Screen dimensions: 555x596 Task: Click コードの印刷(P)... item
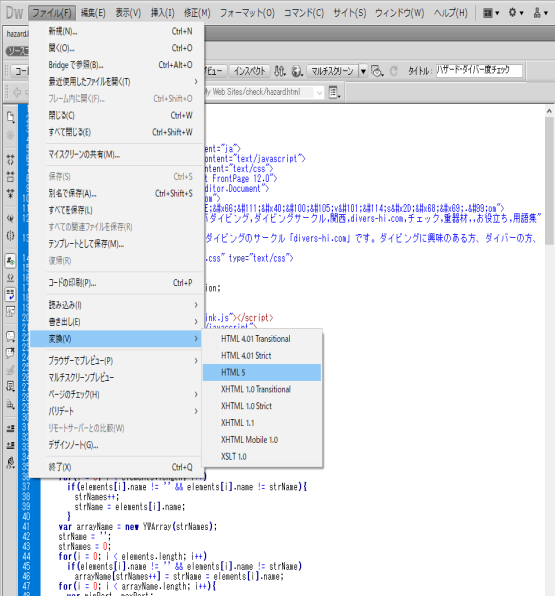tap(117, 283)
